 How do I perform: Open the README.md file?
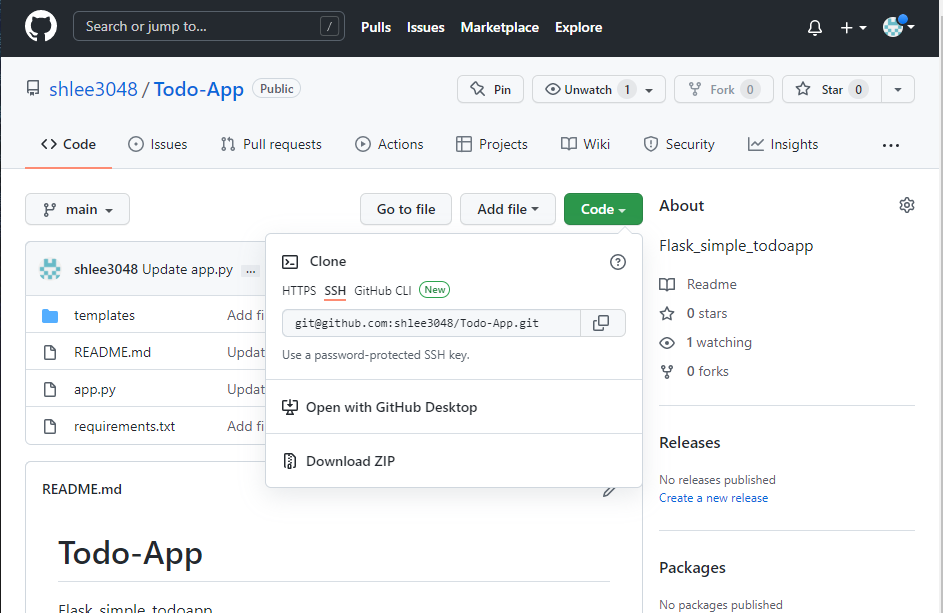pyautogui.click(x=112, y=352)
